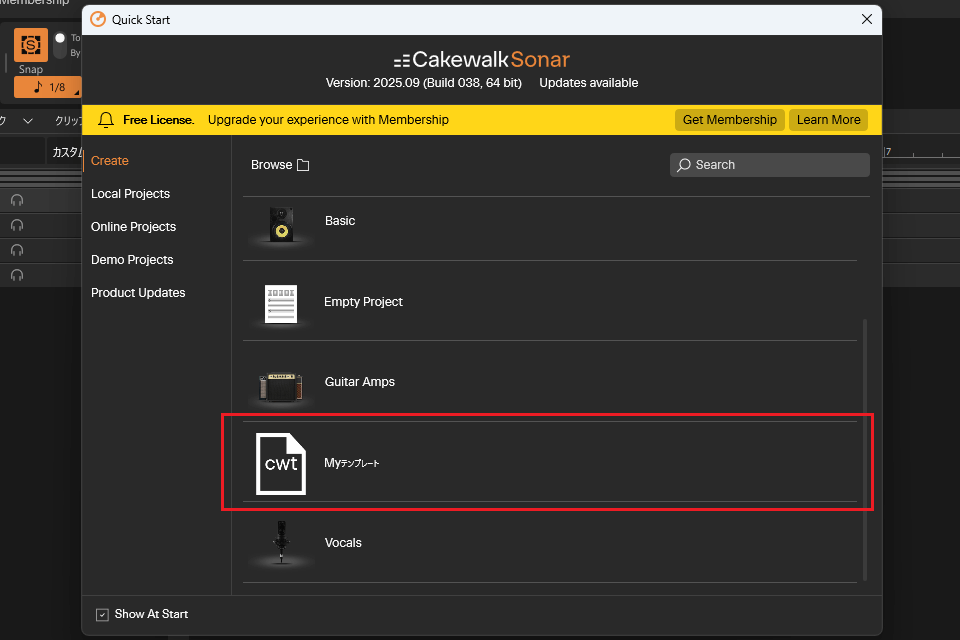Uncheck the Show At Start checkbox
The width and height of the screenshot is (960, 640).
point(102,615)
